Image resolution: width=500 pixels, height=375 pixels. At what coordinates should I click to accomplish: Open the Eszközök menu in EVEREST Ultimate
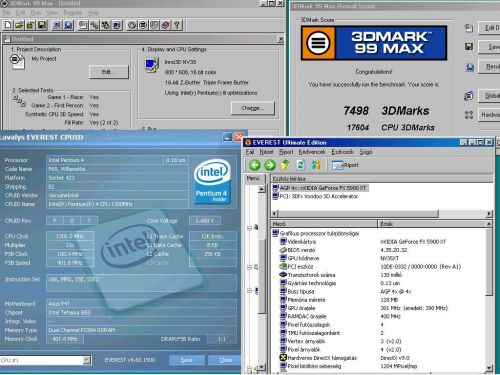[x=342, y=152]
